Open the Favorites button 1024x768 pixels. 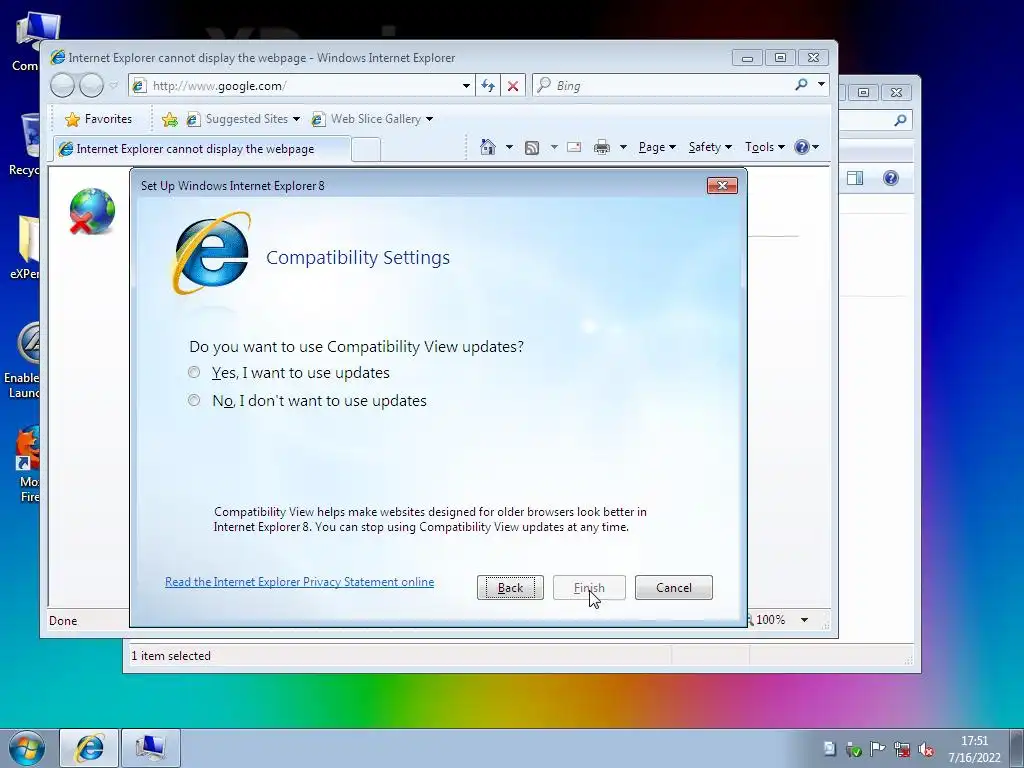(99, 119)
